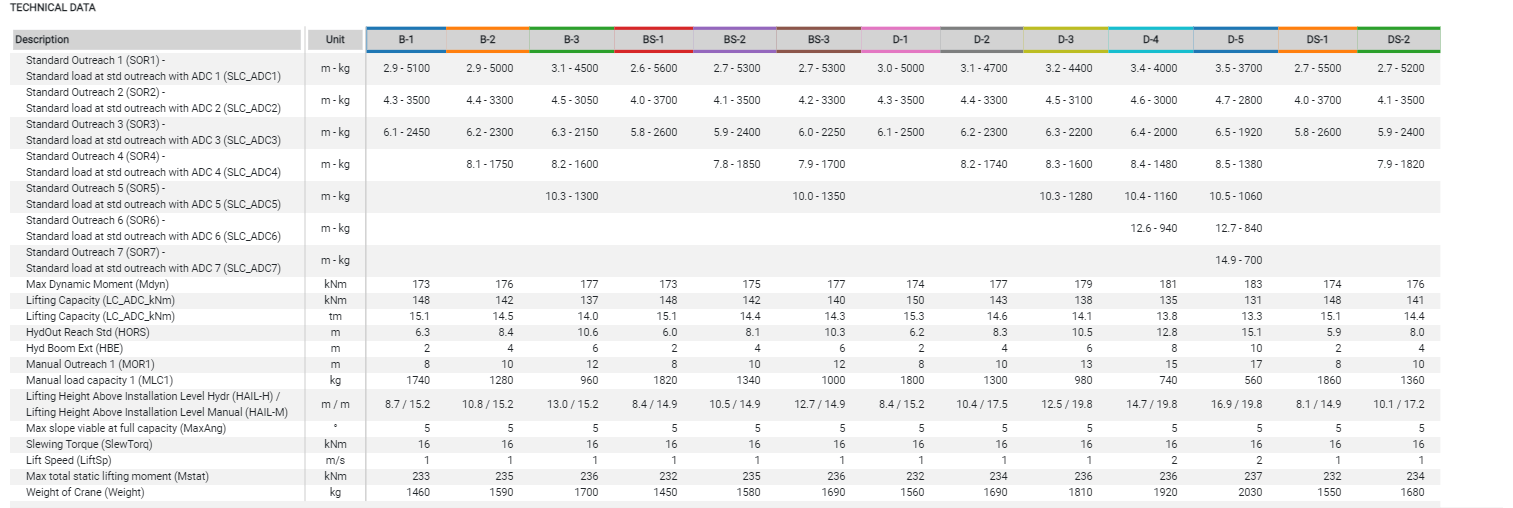Click the 2030 crane weight value
This screenshot has height=508, width=1513.
click(x=1235, y=492)
